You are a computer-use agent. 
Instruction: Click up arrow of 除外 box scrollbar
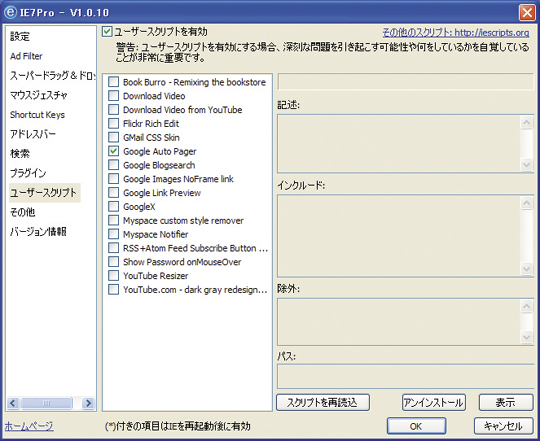point(526,306)
